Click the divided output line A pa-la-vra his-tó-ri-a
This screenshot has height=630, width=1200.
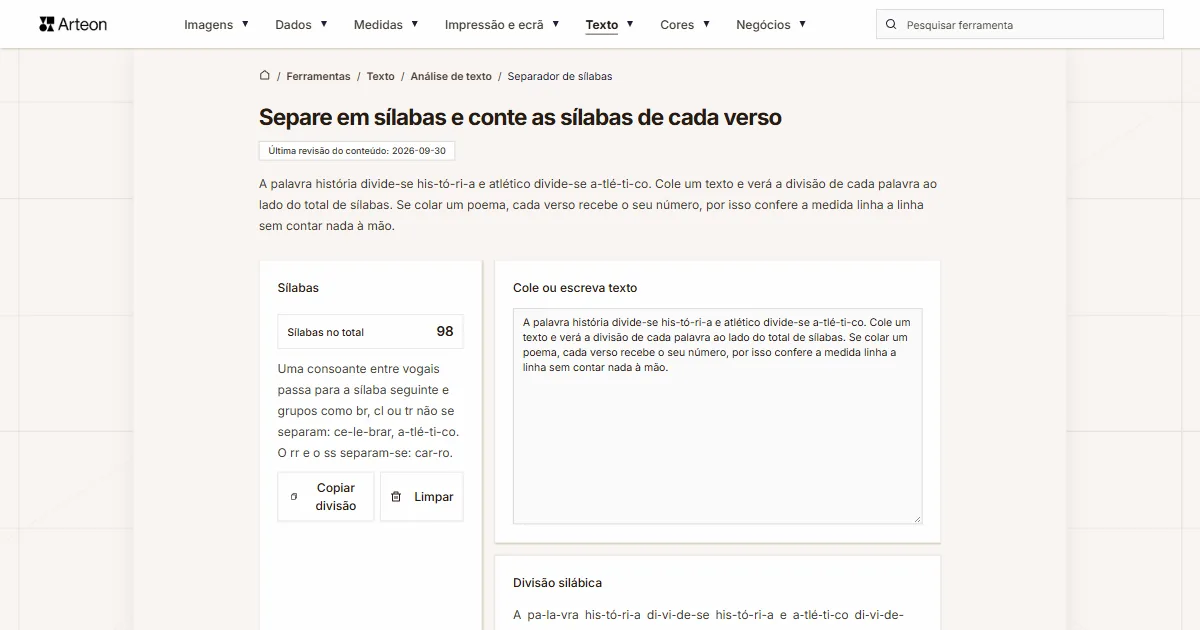709,615
